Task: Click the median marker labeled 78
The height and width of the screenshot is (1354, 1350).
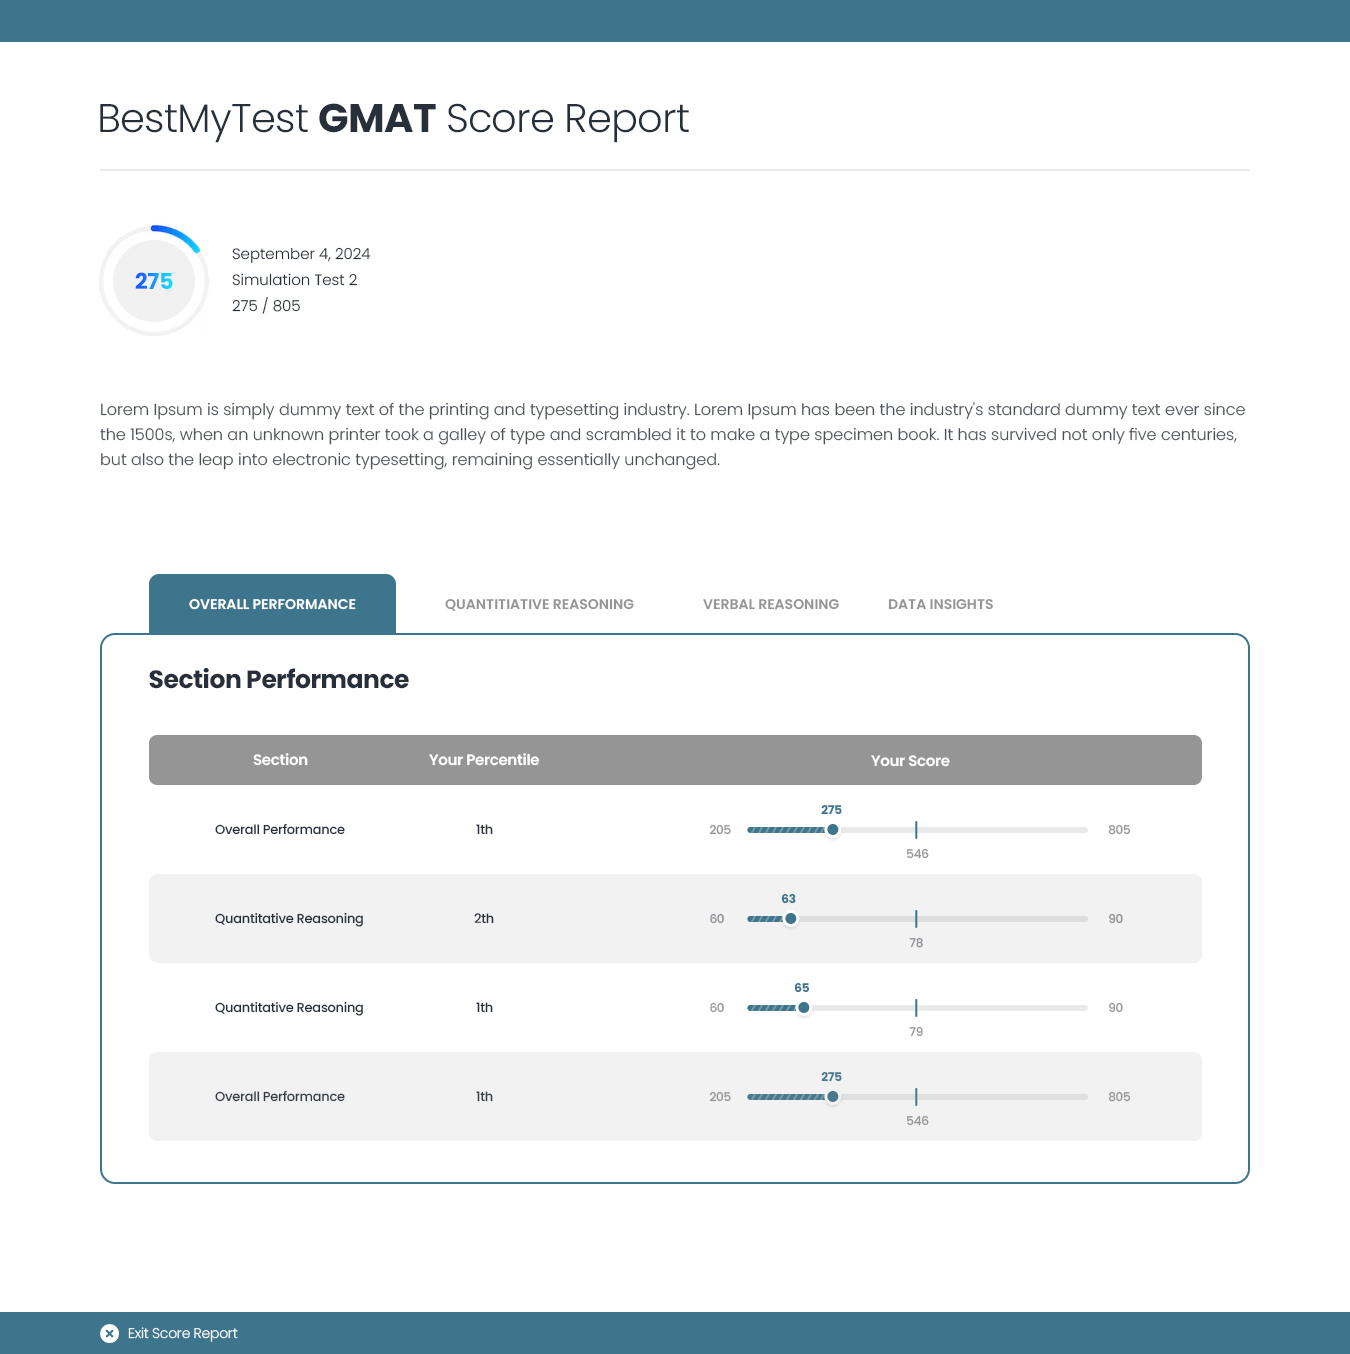Action: (916, 919)
